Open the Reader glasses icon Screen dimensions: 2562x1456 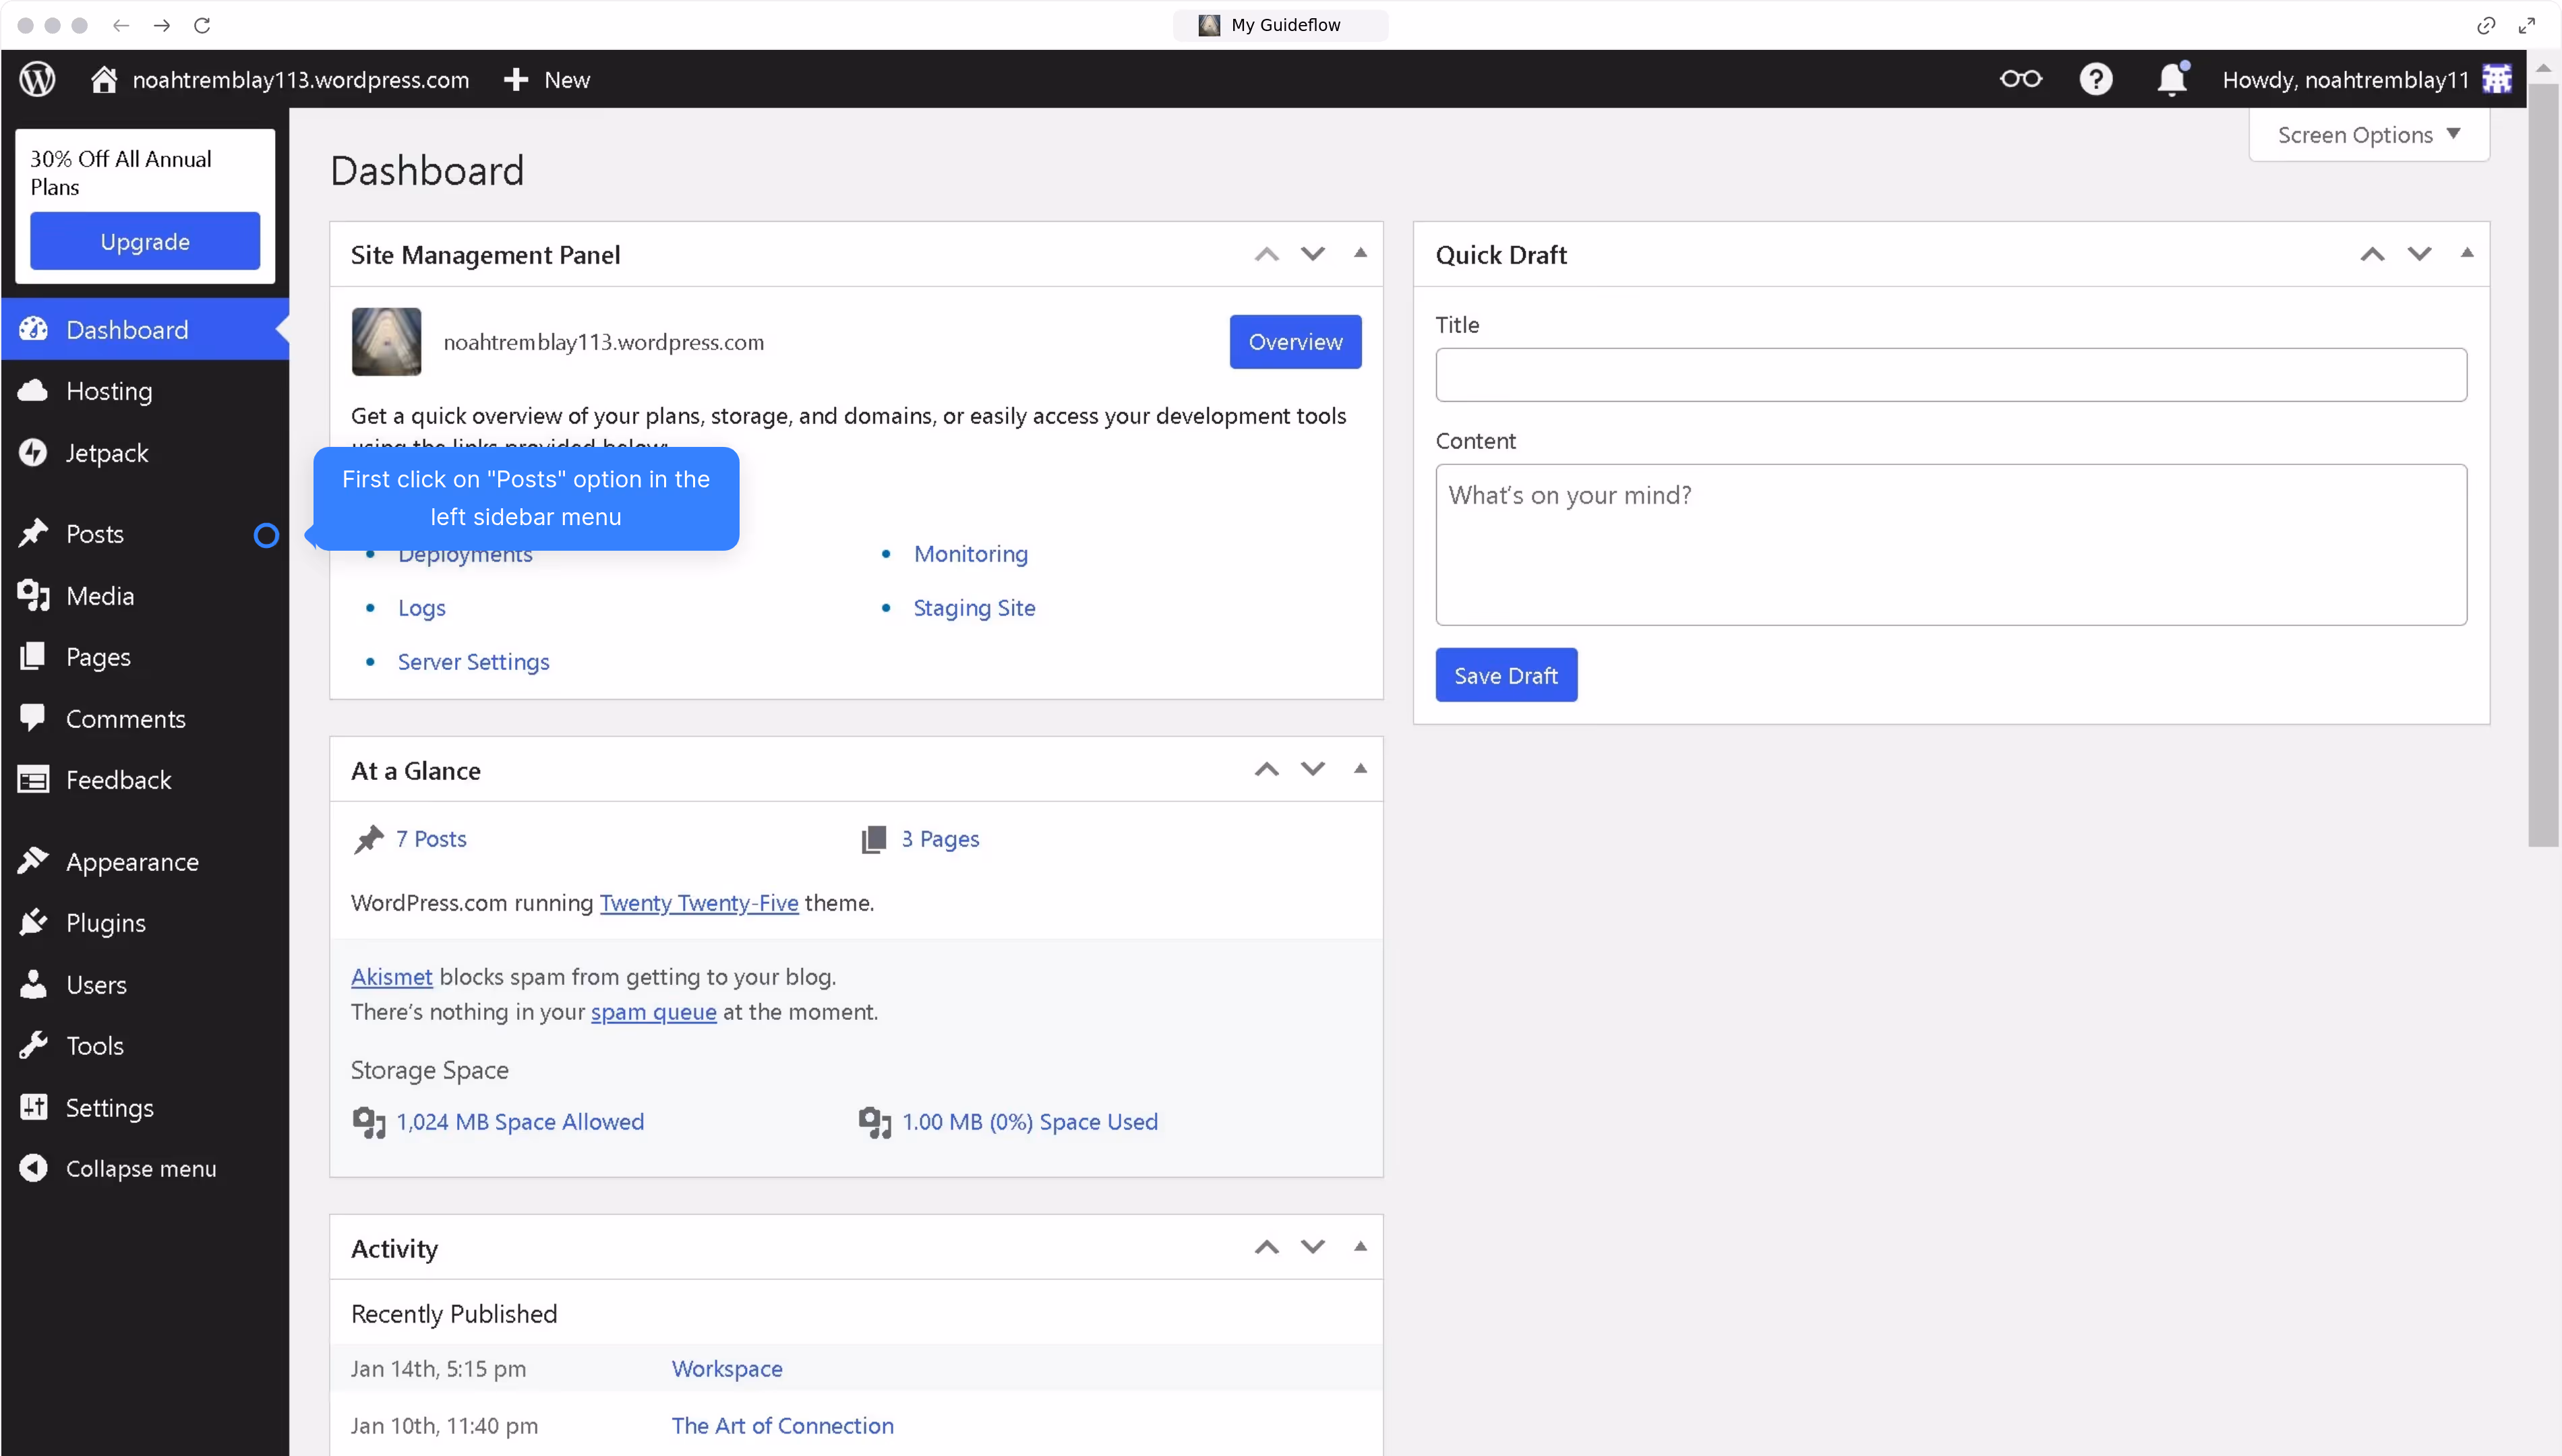[2020, 79]
